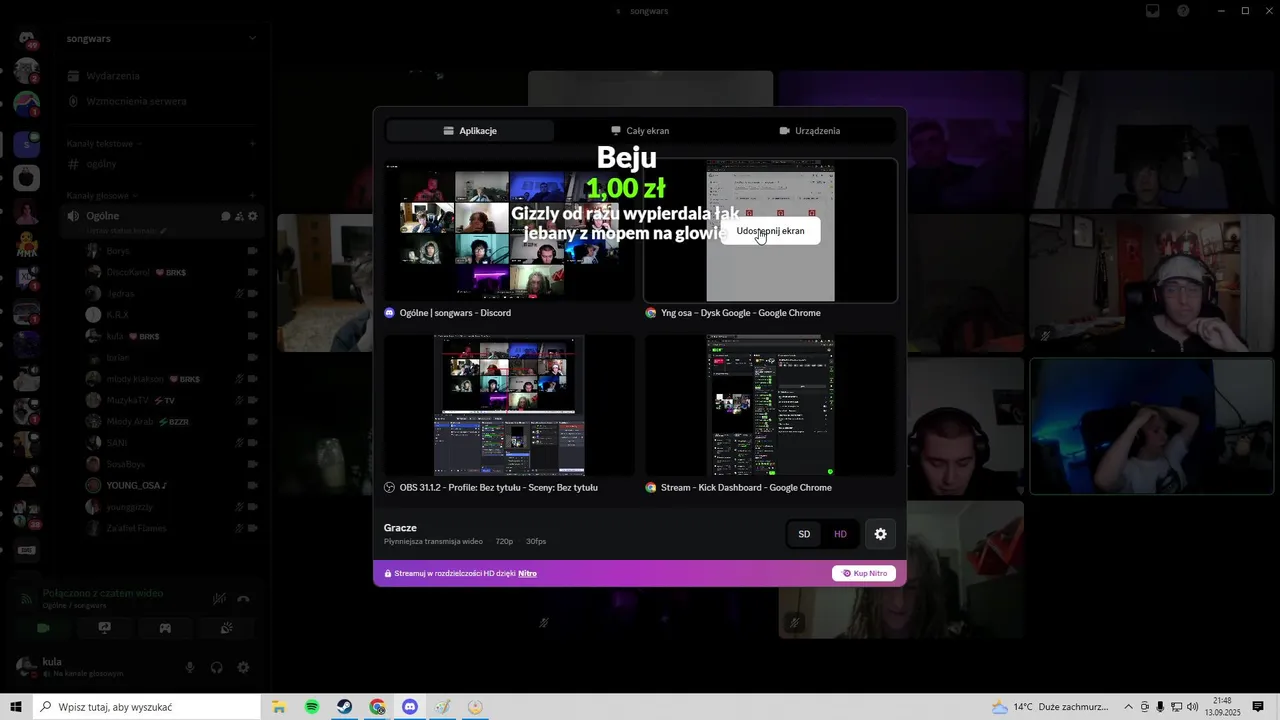This screenshot has height=720, width=1280.
Task: Open Steam from the taskbar
Action: coord(344,707)
